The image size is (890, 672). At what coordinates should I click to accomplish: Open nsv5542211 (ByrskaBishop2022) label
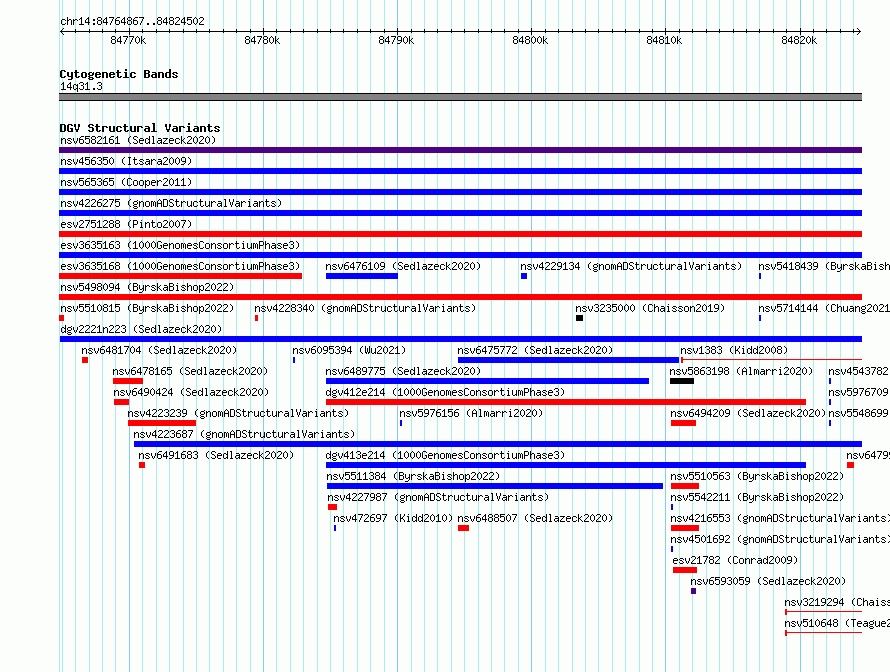tap(757, 497)
